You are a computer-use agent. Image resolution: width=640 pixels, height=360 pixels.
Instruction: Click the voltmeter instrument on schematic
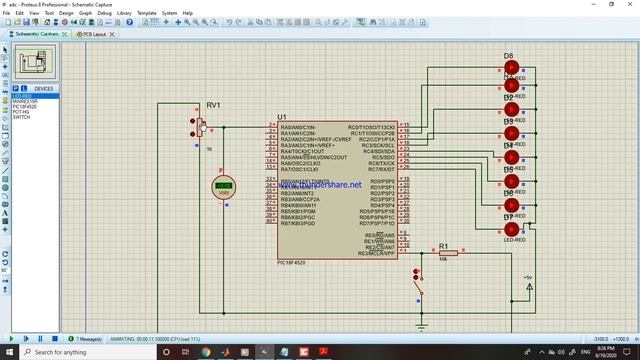tap(224, 187)
